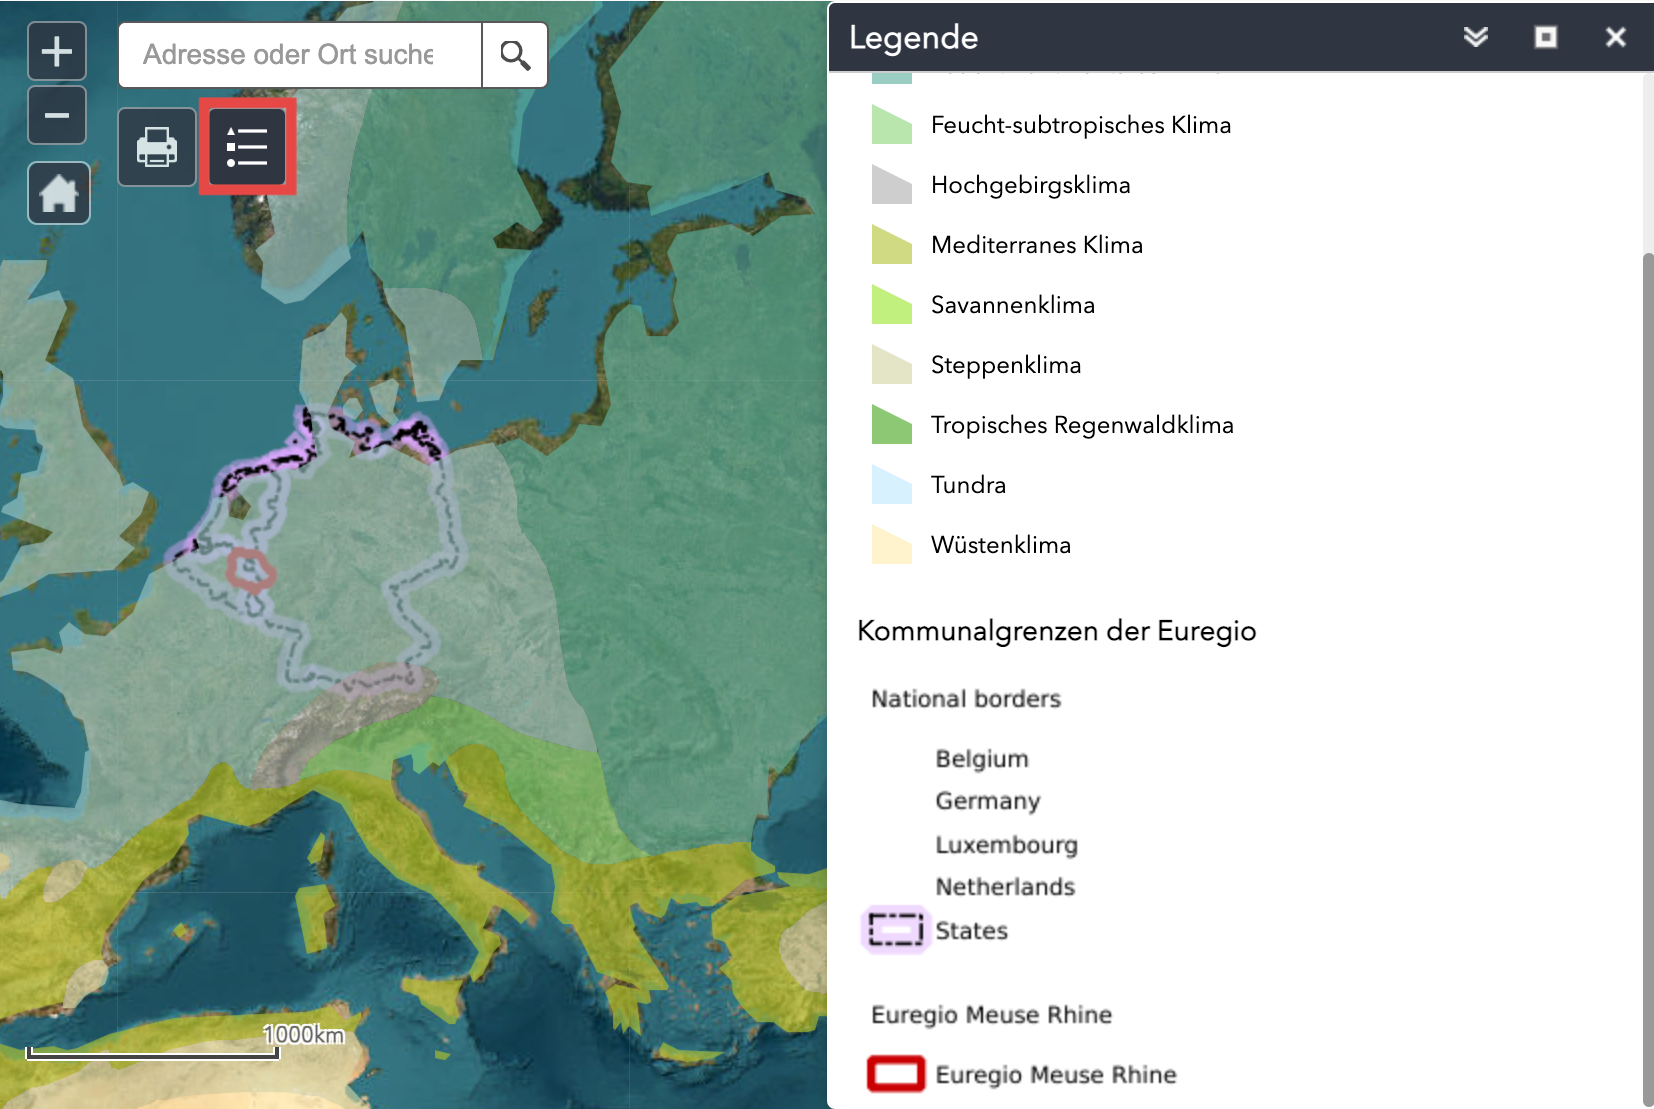Close the Legende panel
The image size is (1654, 1109).
(1615, 37)
